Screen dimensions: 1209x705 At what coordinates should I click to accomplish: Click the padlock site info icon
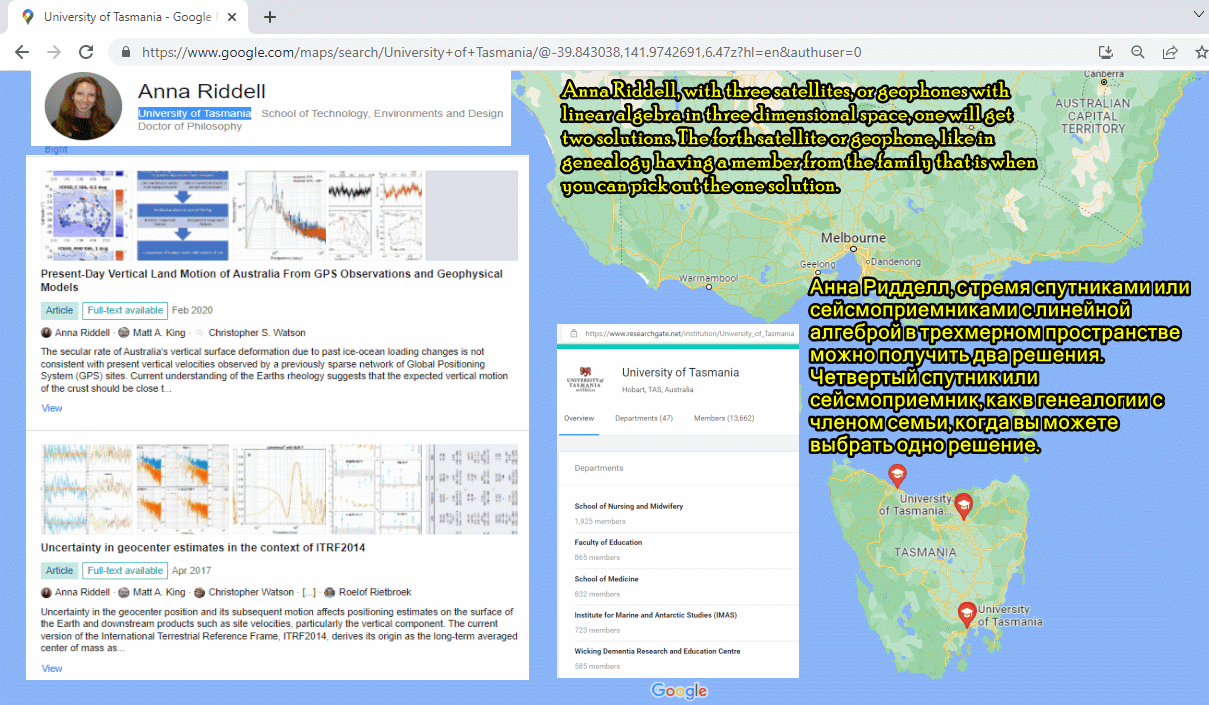pyautogui.click(x=126, y=52)
